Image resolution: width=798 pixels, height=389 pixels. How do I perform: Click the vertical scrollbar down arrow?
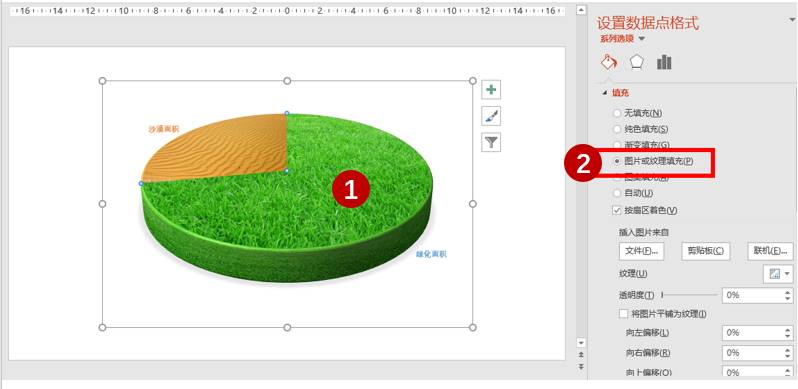pos(582,342)
